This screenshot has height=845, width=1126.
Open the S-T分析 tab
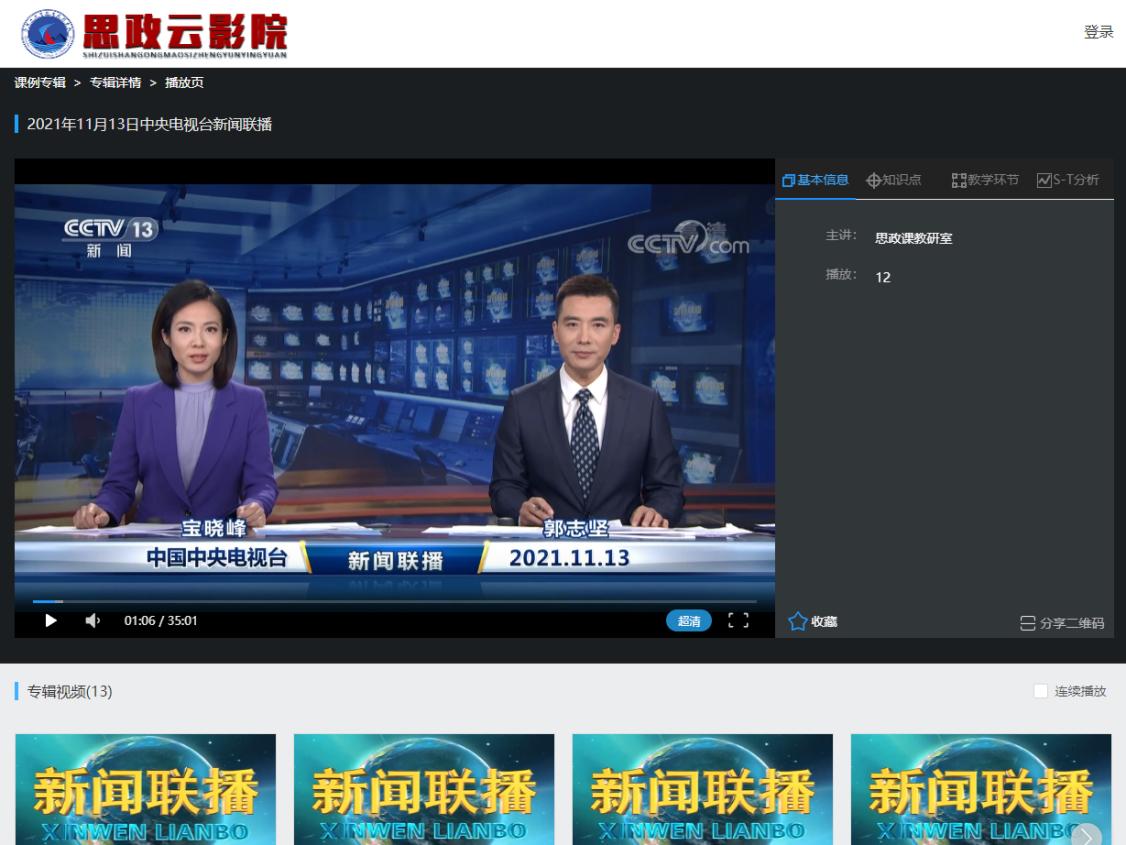point(1068,179)
